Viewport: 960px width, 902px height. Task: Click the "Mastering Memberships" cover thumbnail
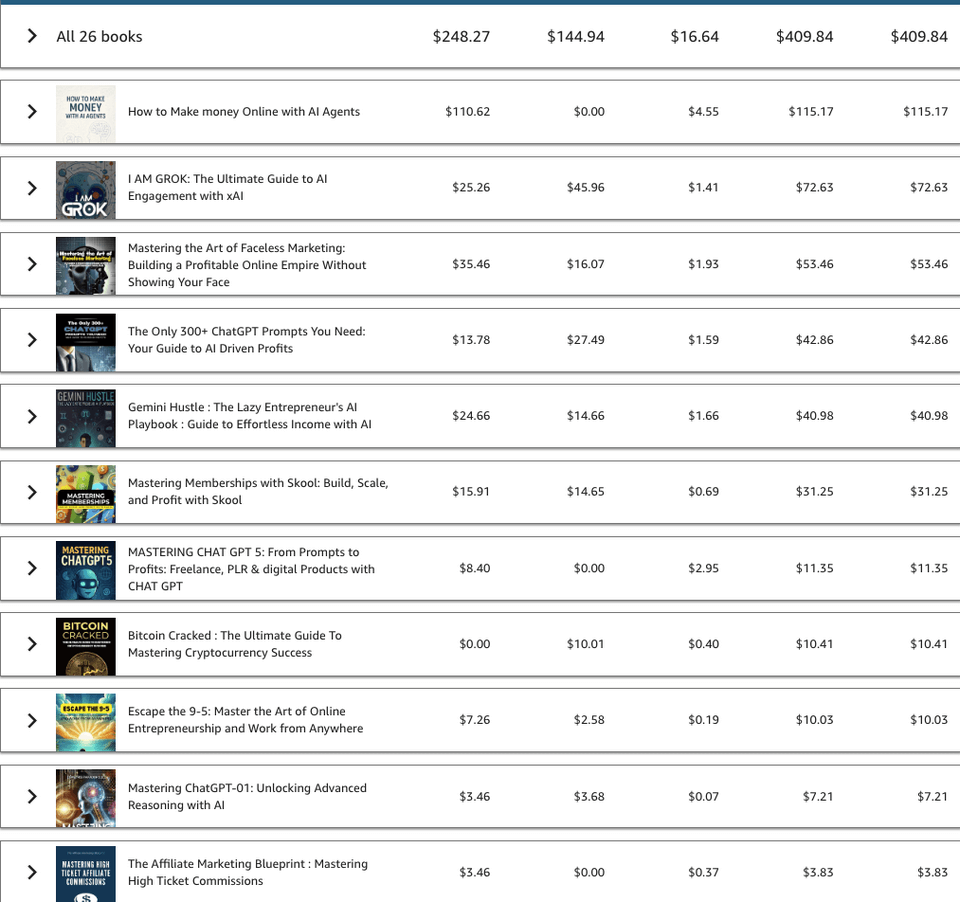pos(85,492)
